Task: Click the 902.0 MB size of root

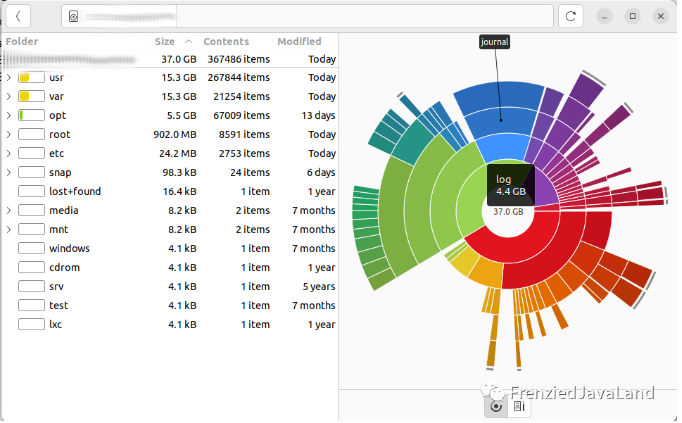Action: (175, 135)
